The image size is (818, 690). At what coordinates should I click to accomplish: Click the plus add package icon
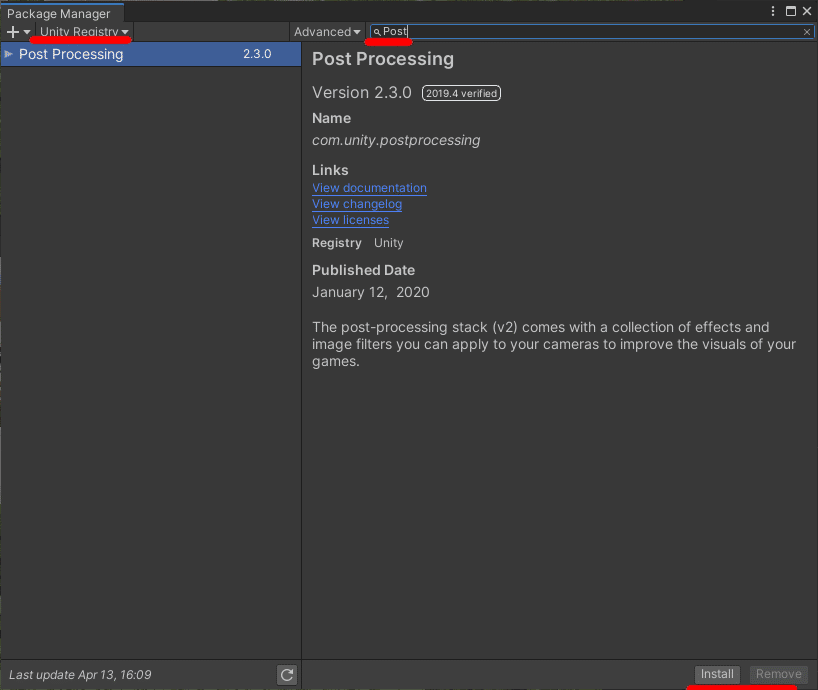click(13, 32)
